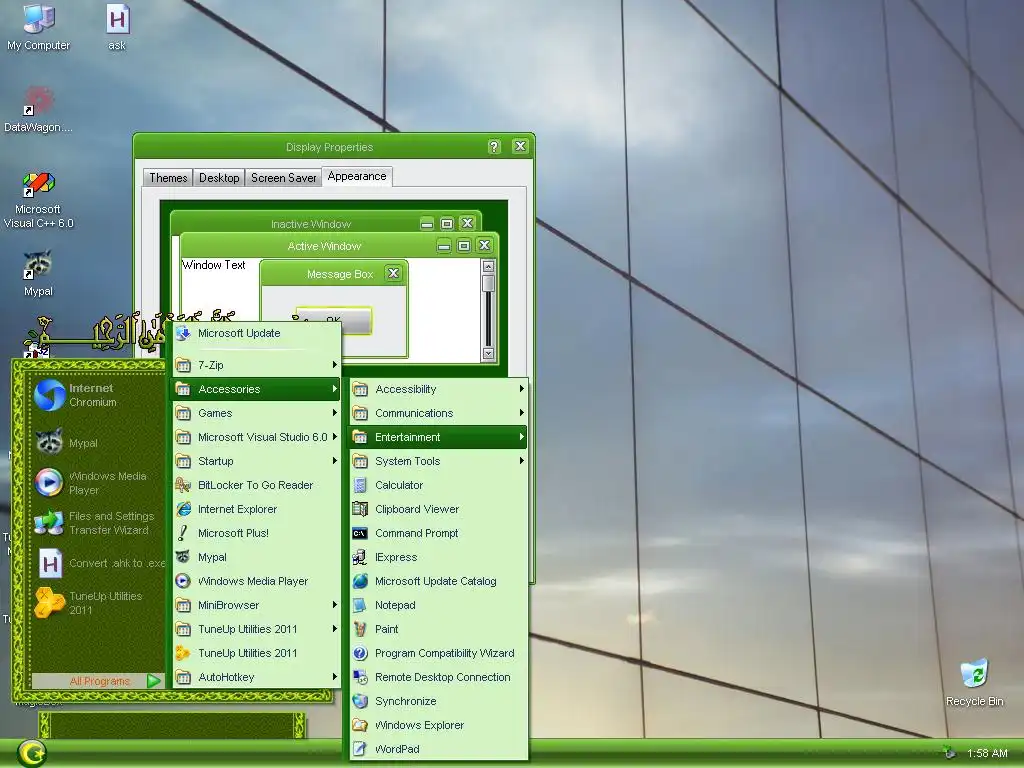
Task: Open Microsoft Update Catalog
Action: pyautogui.click(x=438, y=581)
